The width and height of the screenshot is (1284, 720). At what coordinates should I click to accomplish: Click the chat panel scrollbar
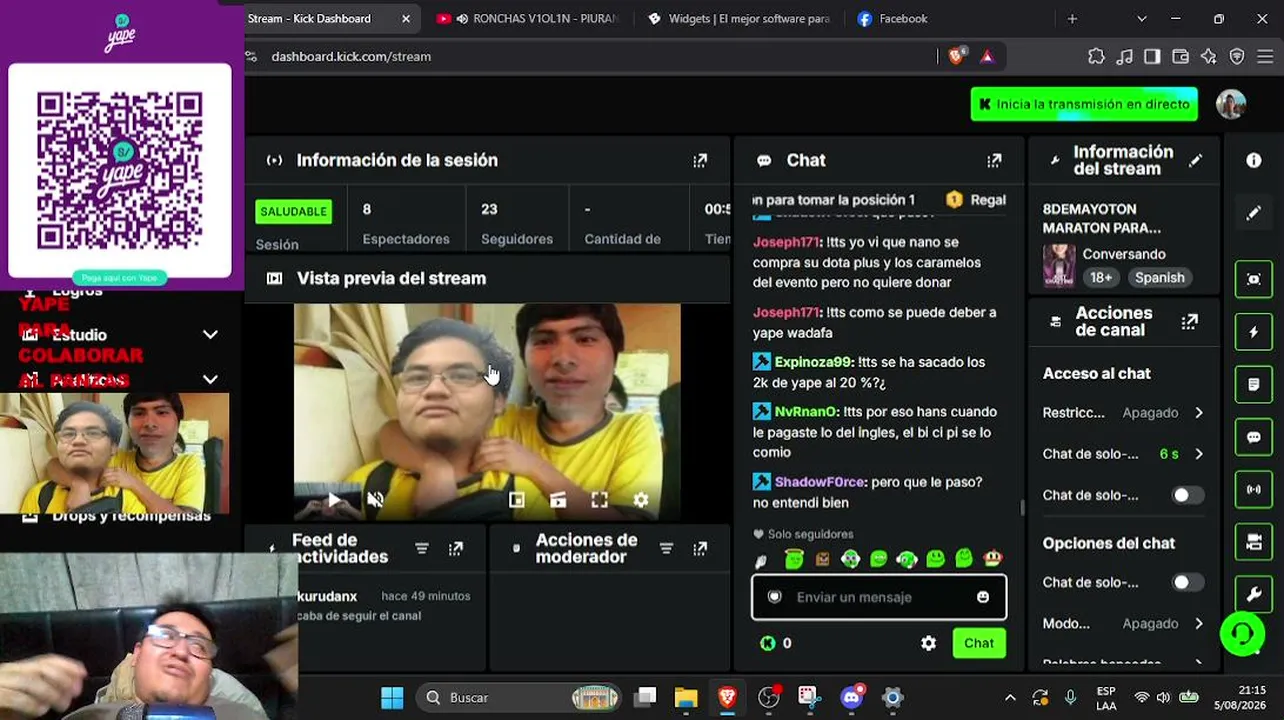[x=1022, y=507]
